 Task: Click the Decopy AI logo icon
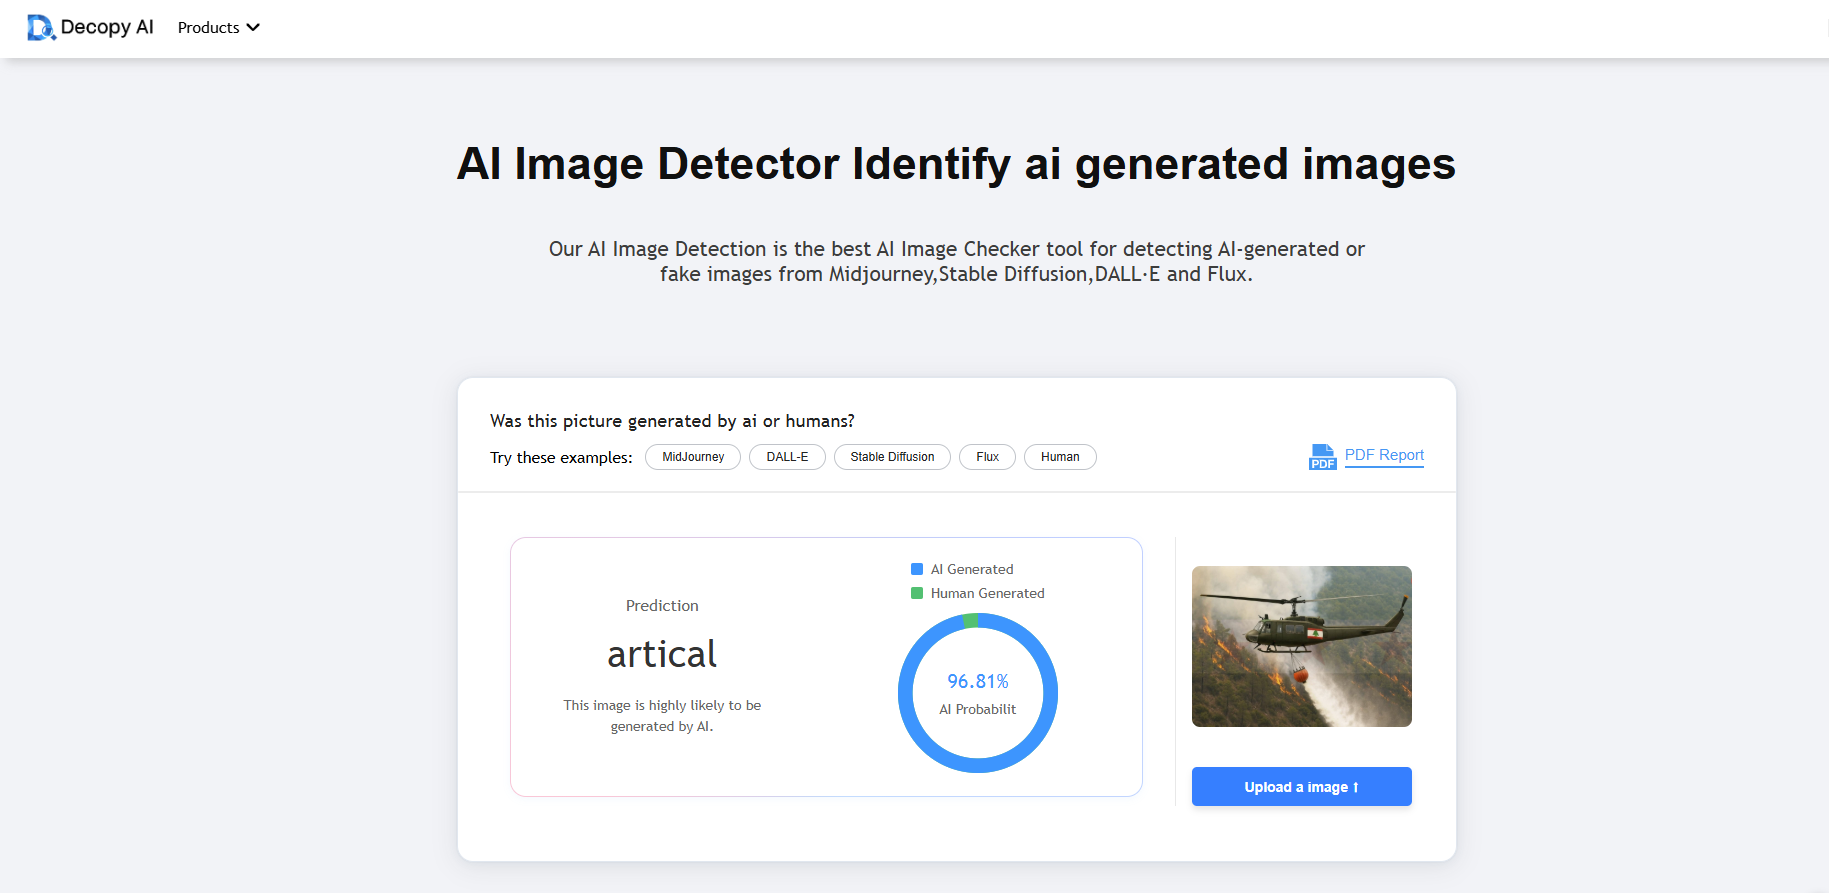pos(40,28)
